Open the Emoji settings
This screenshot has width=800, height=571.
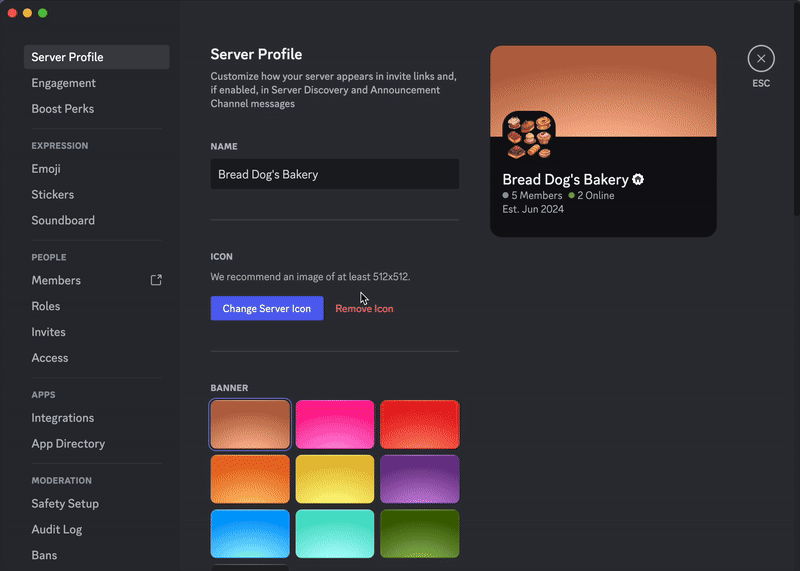[x=46, y=169]
